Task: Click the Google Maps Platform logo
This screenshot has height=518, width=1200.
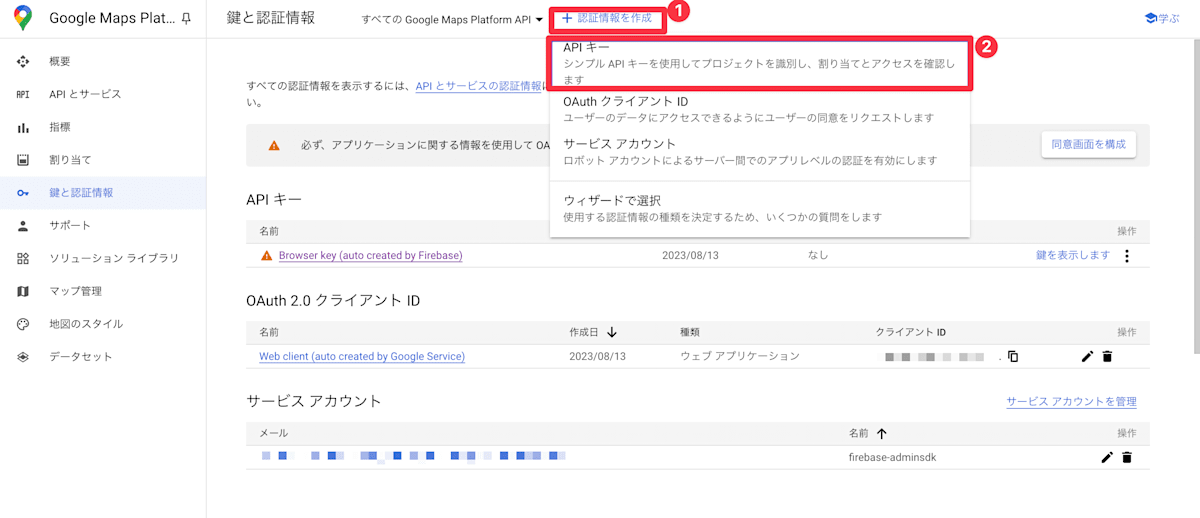Action: tap(22, 18)
